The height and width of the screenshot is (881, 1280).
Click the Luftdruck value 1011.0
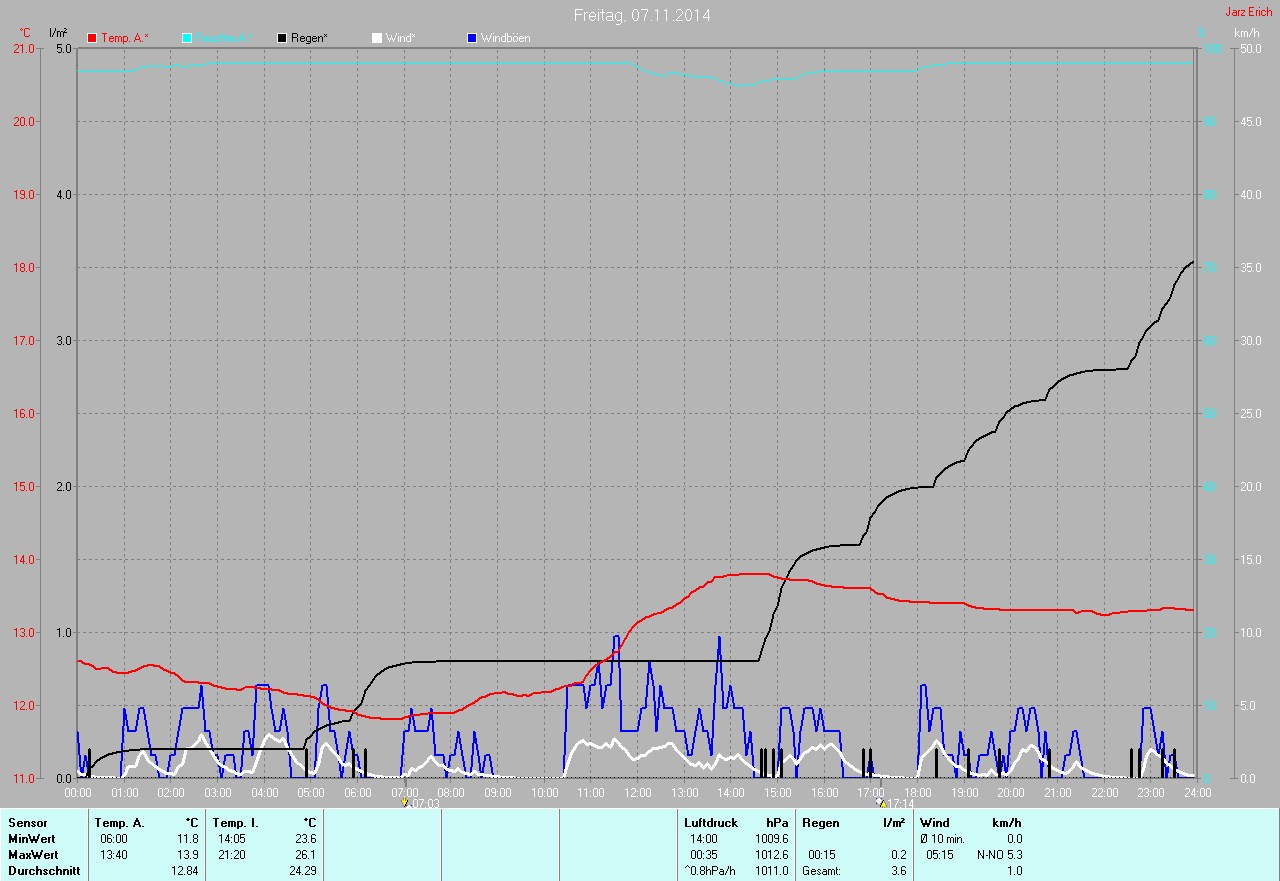pos(771,871)
